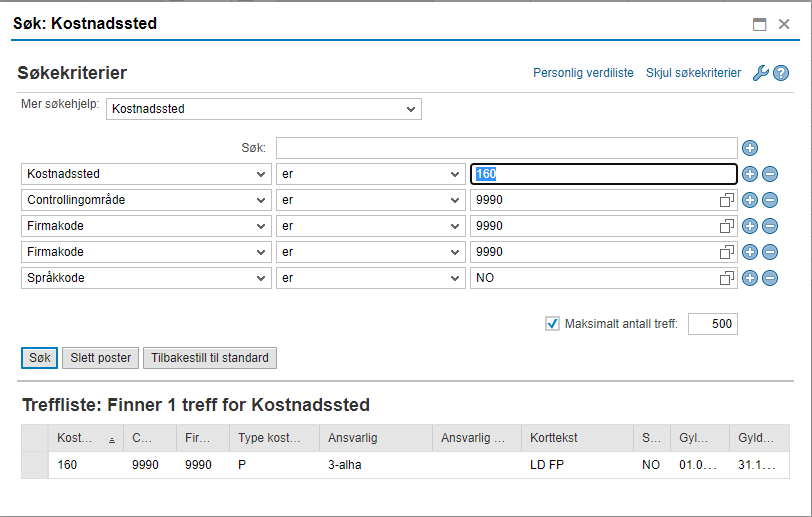
Task: Maximize the Søk: Kostnadssted dialog
Action: point(760,24)
